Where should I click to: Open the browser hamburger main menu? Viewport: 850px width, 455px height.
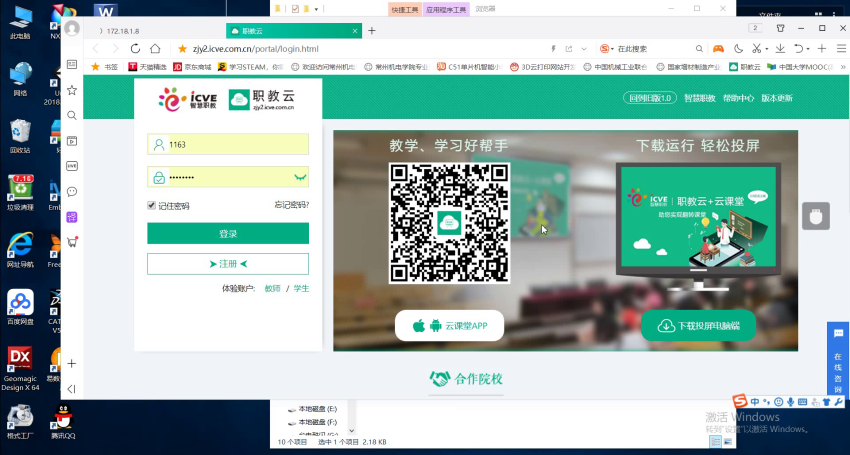pyautogui.click(x=841, y=48)
